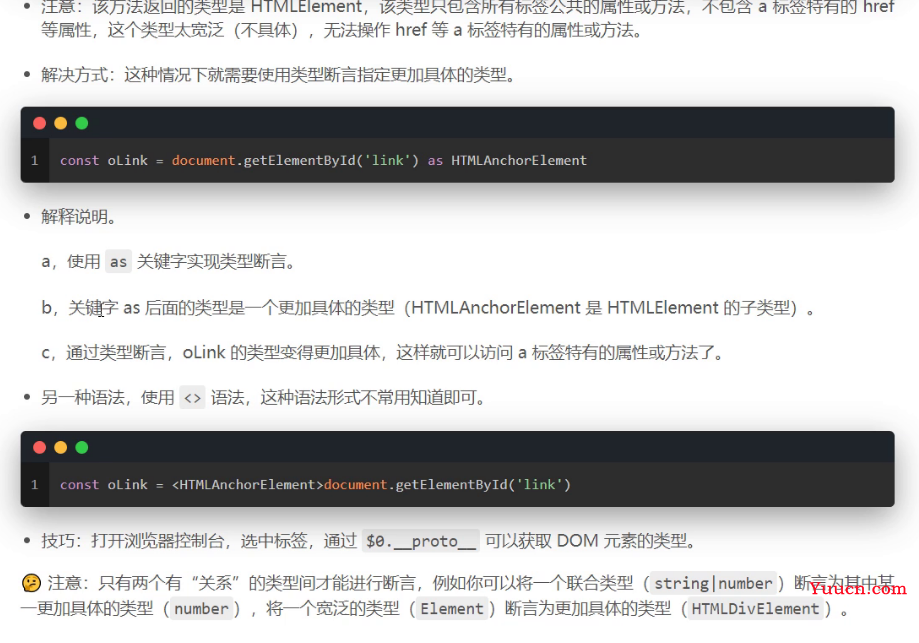This screenshot has width=919, height=643.
Task: Click yellow dot on first code block
Action: [61, 123]
